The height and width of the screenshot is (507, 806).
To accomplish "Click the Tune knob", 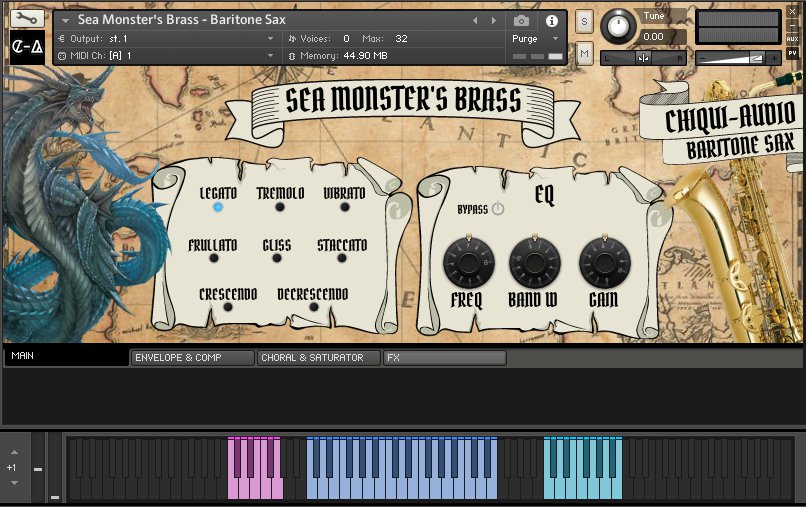I will [621, 22].
